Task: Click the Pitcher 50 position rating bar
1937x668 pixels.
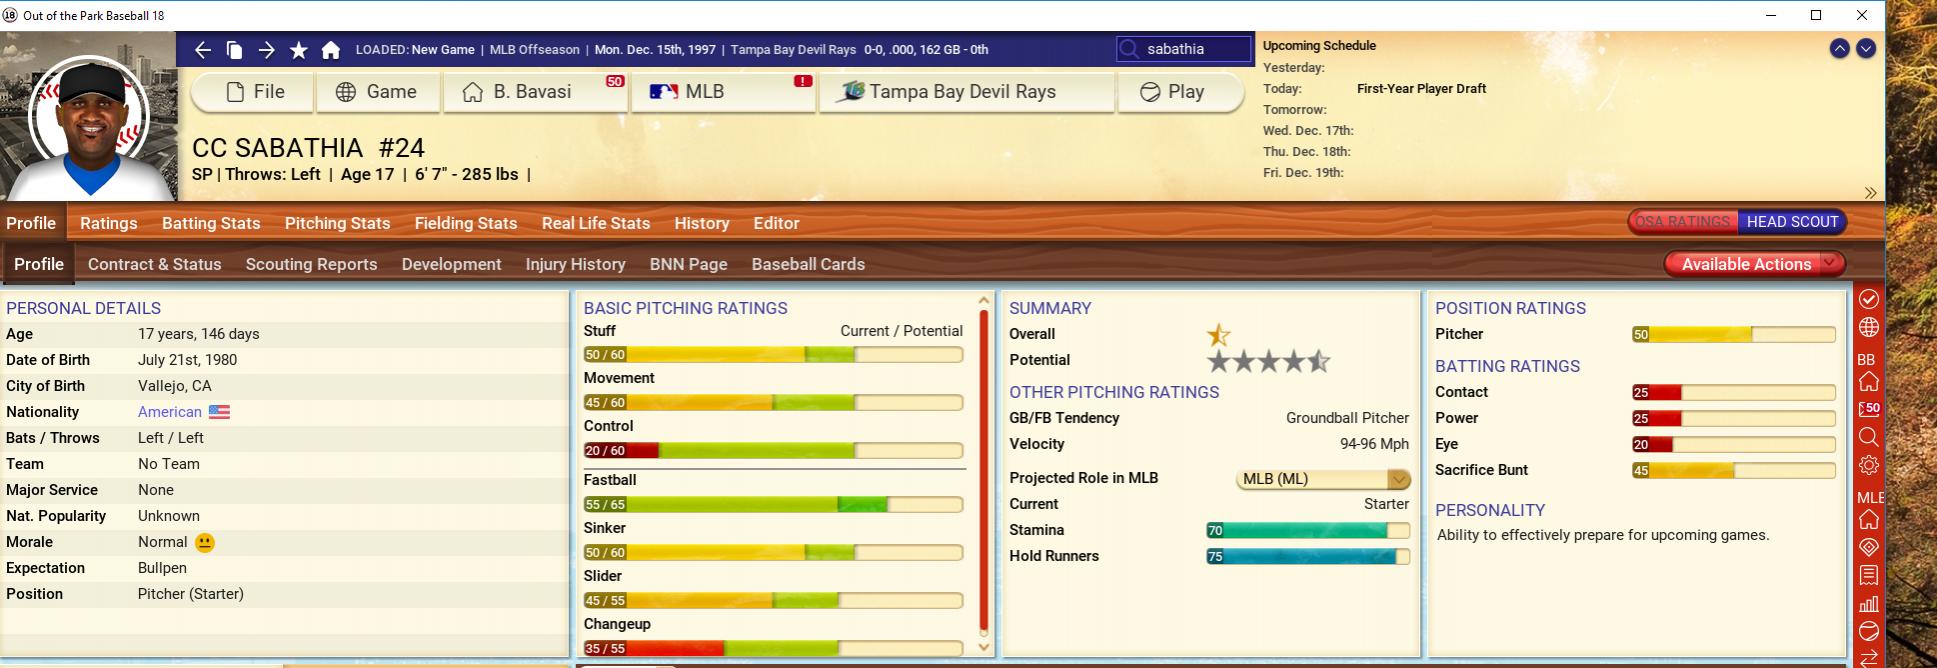Action: point(1734,335)
